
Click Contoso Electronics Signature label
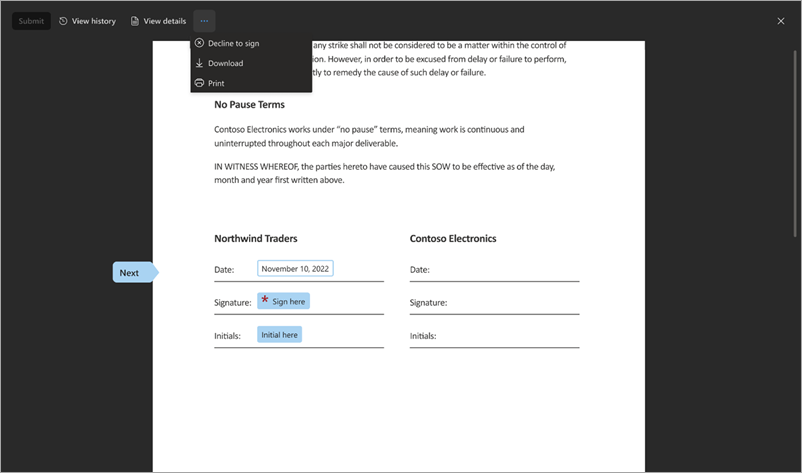(428, 303)
